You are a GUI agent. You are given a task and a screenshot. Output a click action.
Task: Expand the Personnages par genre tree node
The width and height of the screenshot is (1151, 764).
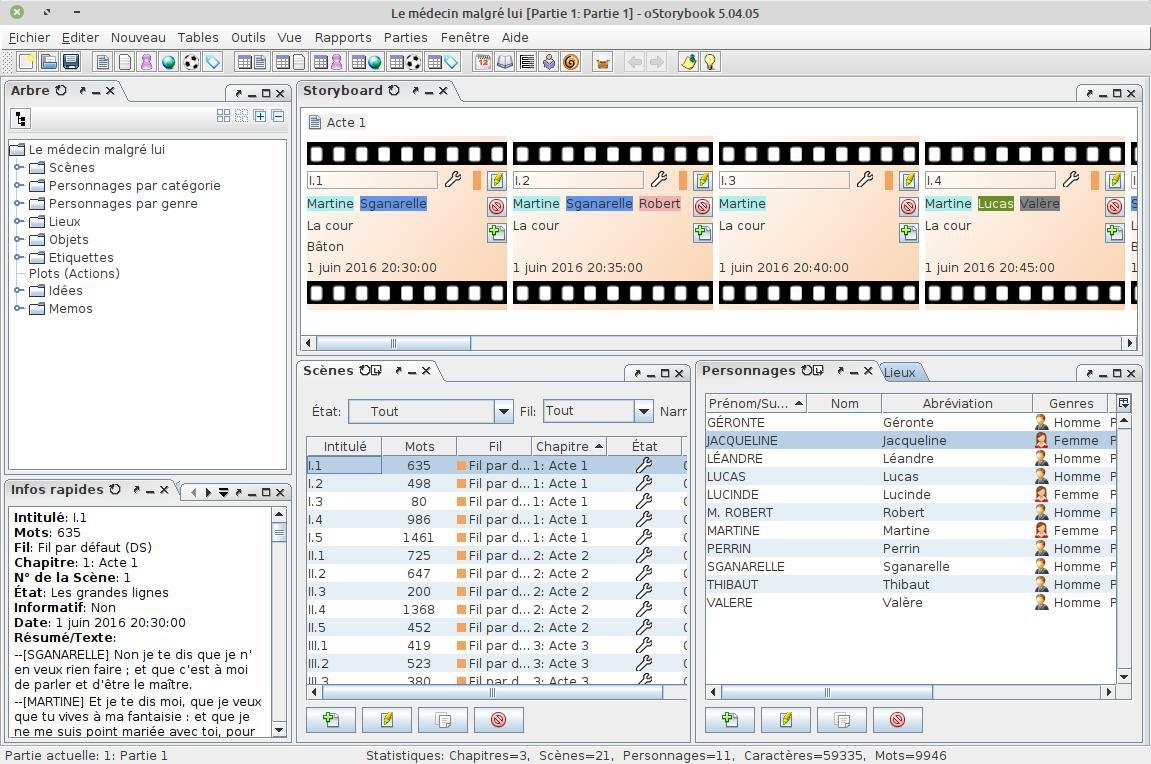[19, 203]
